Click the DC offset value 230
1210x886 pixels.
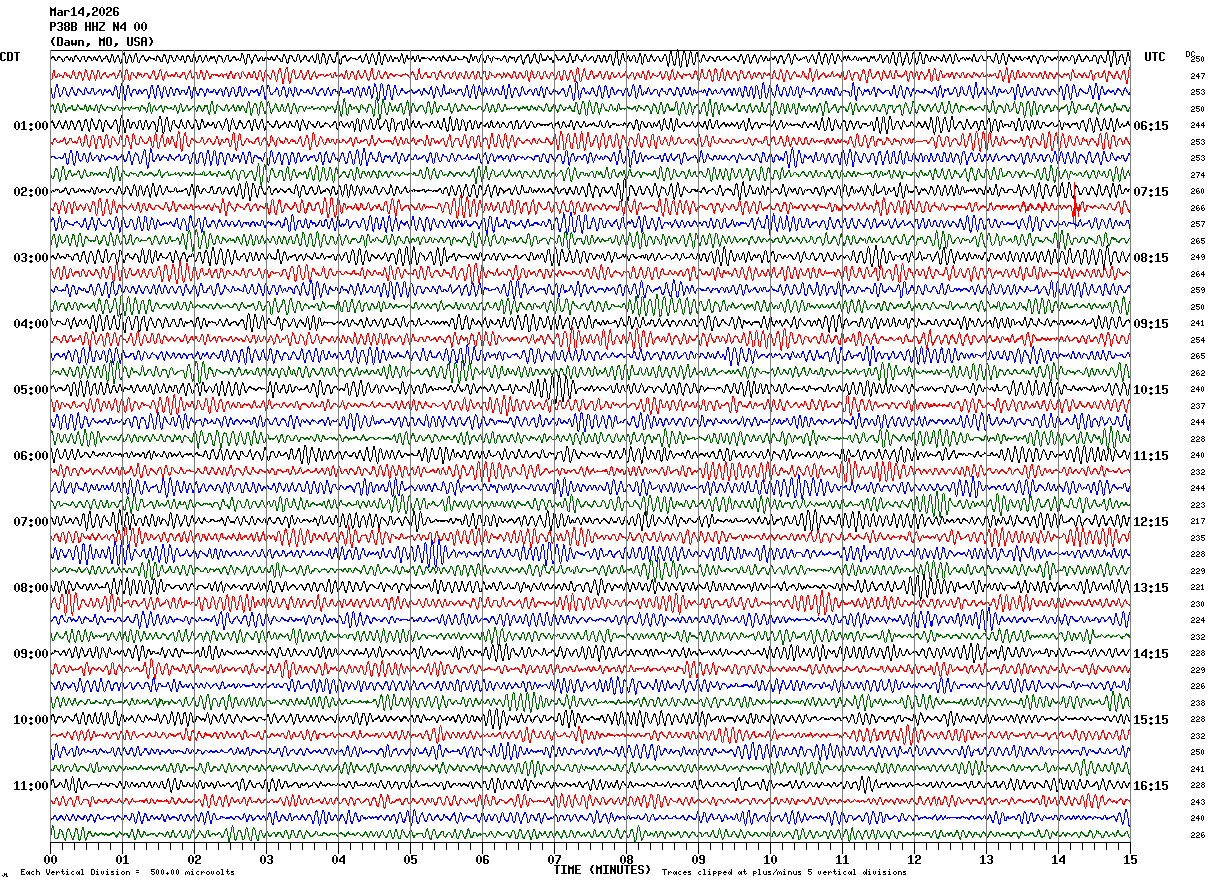click(1197, 604)
